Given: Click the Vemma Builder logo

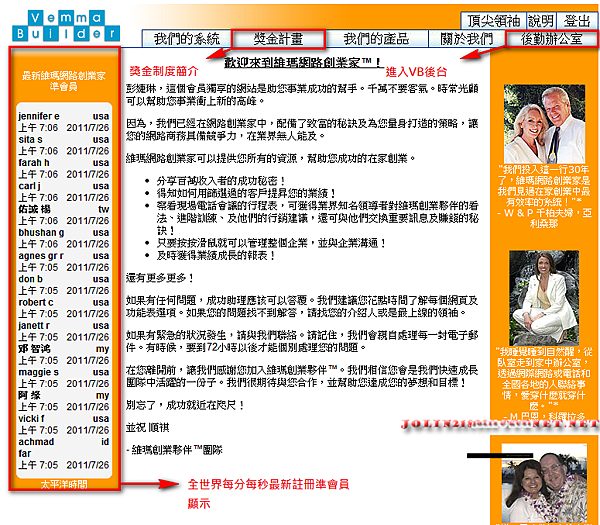Looking at the screenshot, I should tap(66, 26).
